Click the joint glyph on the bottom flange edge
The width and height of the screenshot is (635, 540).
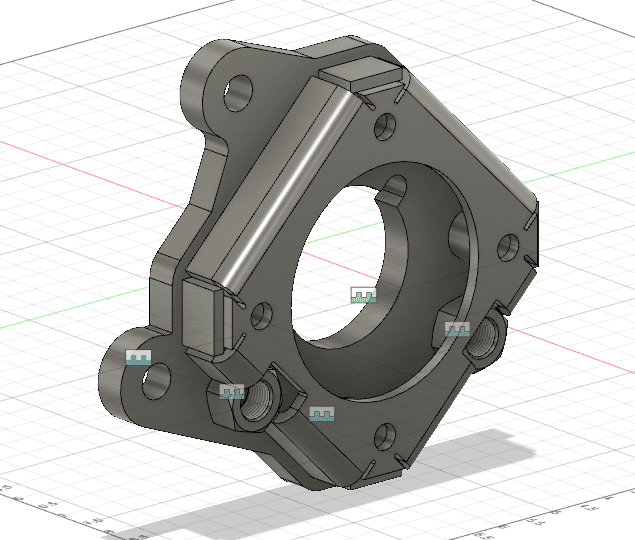pyautogui.click(x=322, y=413)
